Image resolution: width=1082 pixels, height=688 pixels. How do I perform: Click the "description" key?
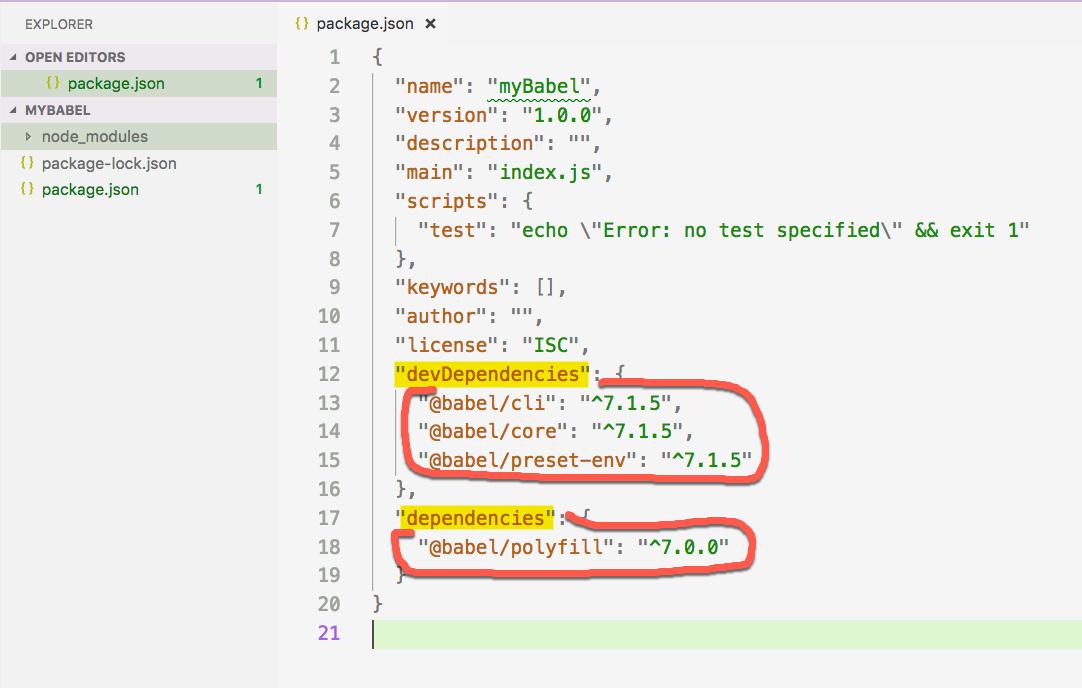pyautogui.click(x=470, y=144)
